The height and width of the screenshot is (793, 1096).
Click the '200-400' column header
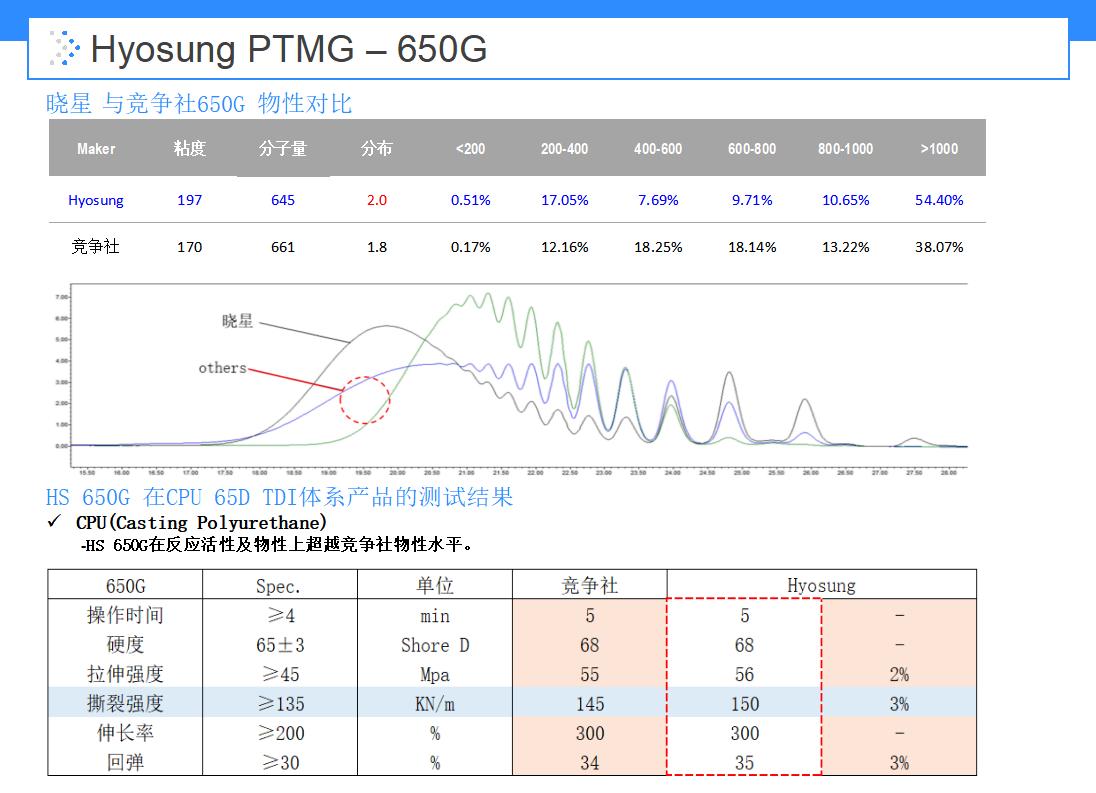coord(564,149)
